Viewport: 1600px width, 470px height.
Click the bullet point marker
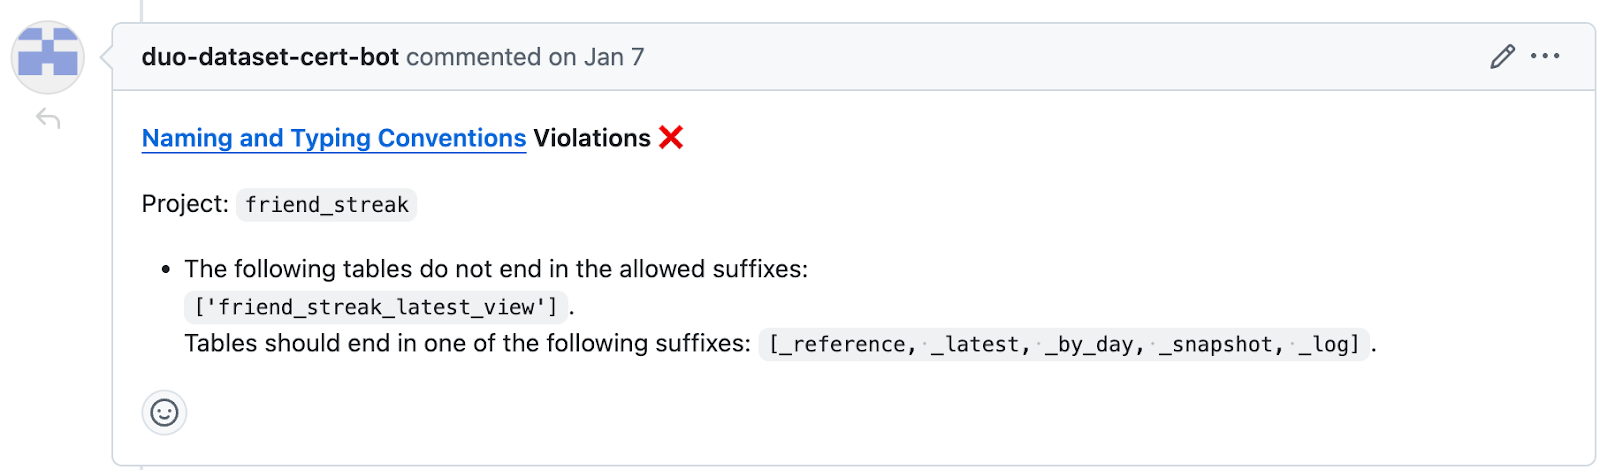click(x=166, y=270)
